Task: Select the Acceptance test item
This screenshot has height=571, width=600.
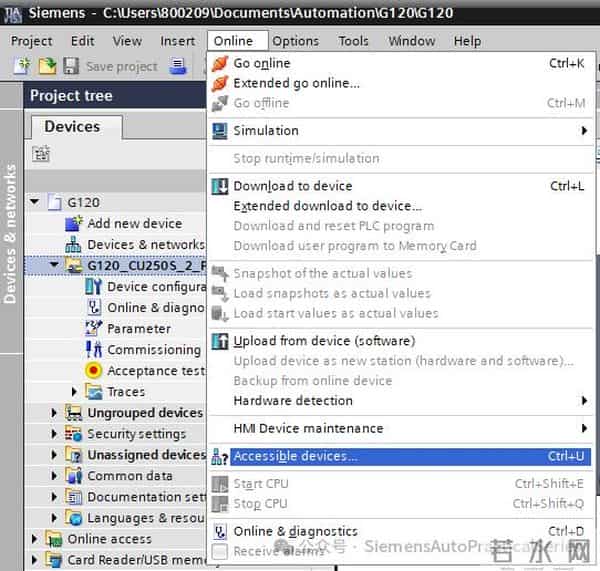Action: point(155,370)
